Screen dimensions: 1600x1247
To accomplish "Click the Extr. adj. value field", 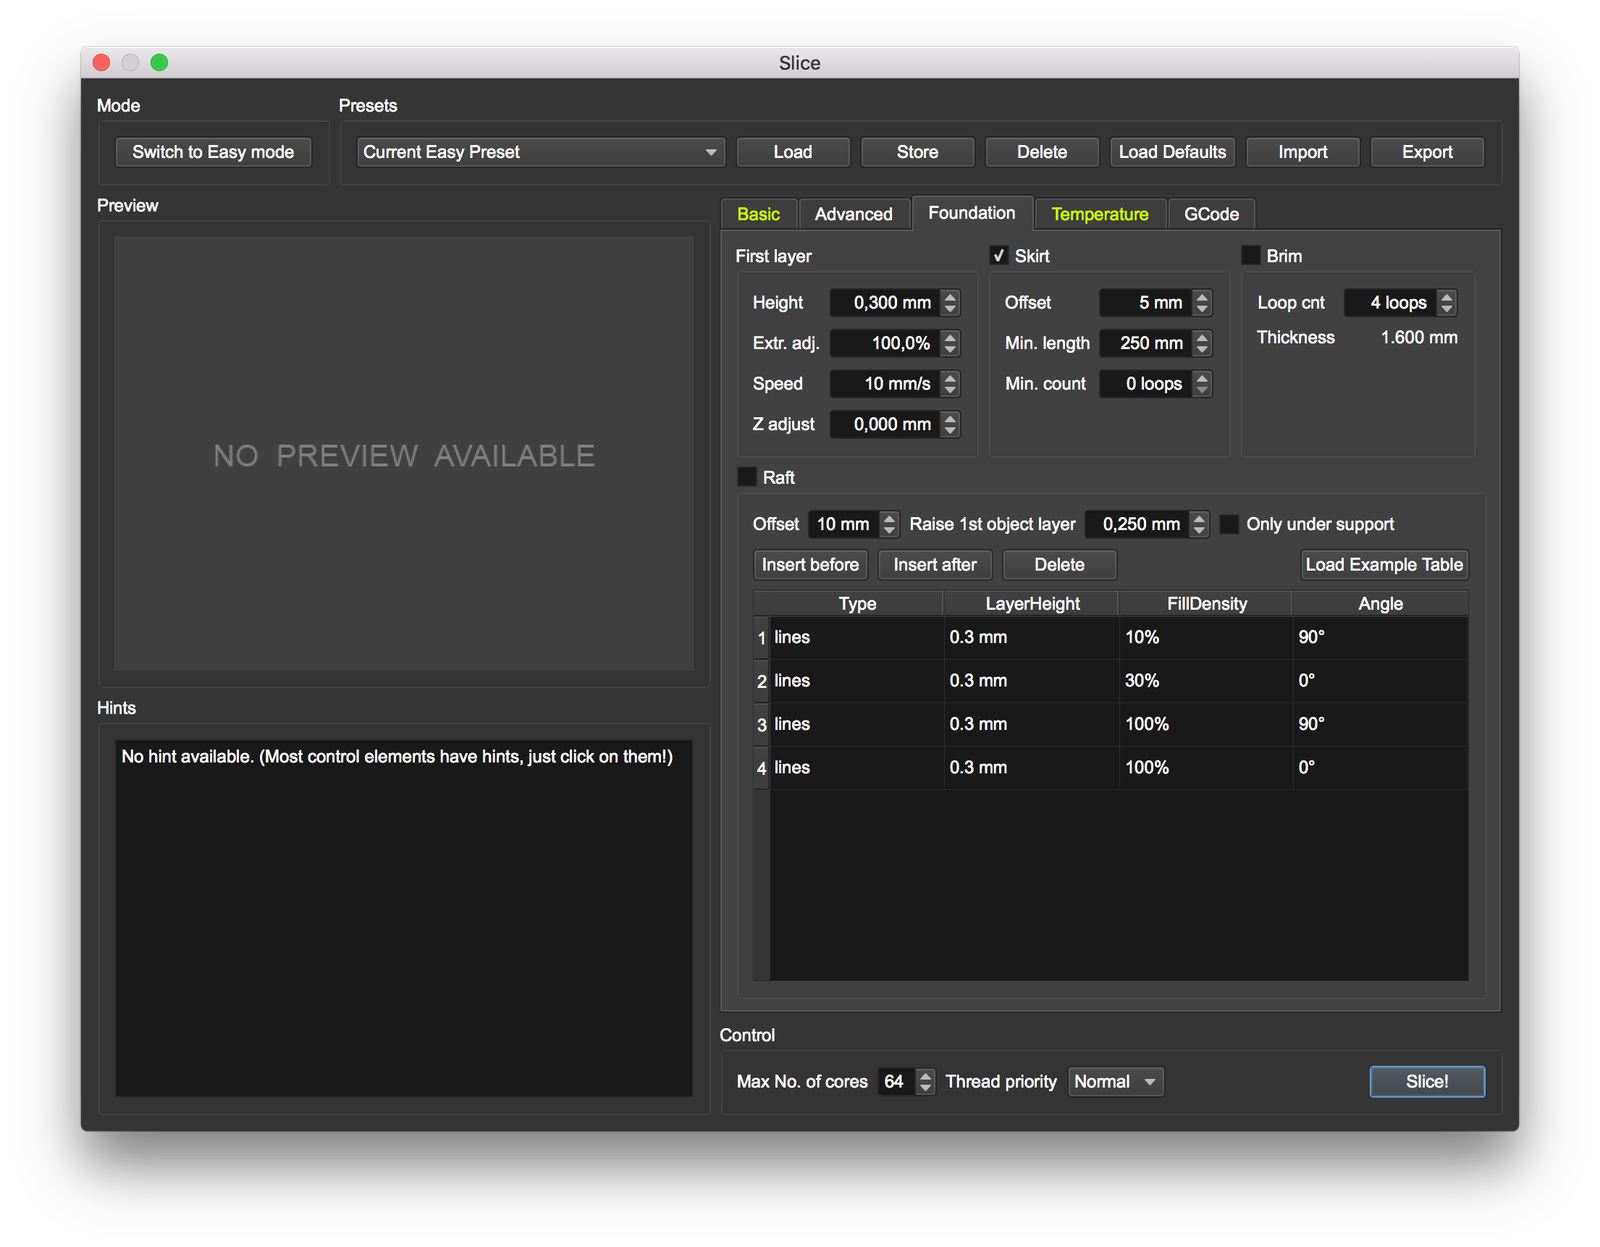I will pyautogui.click(x=886, y=343).
